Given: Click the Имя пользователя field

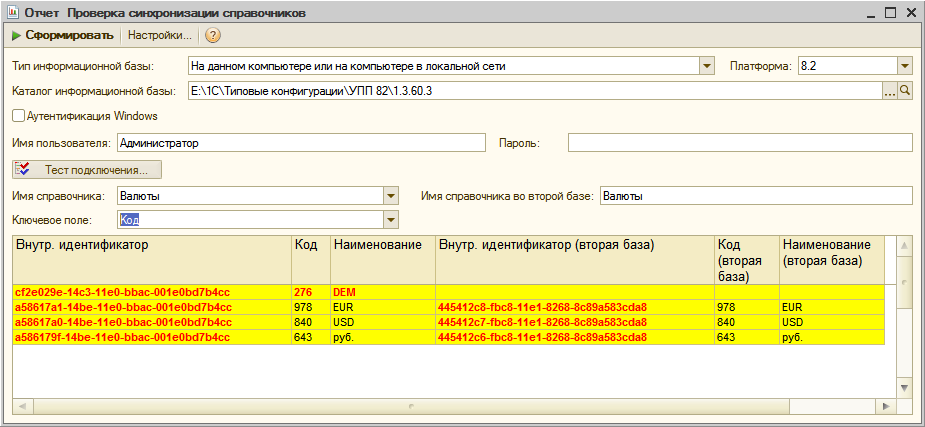Looking at the screenshot, I should [x=301, y=143].
